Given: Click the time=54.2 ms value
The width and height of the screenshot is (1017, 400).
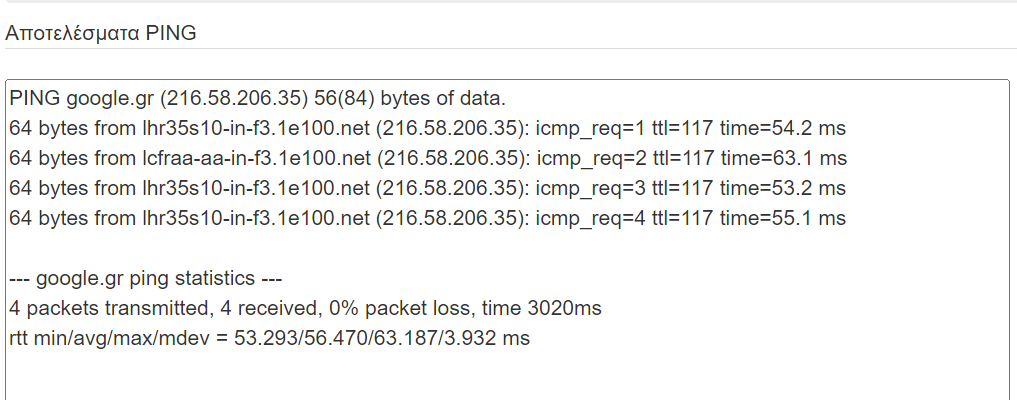Looking at the screenshot, I should pyautogui.click(x=783, y=128).
